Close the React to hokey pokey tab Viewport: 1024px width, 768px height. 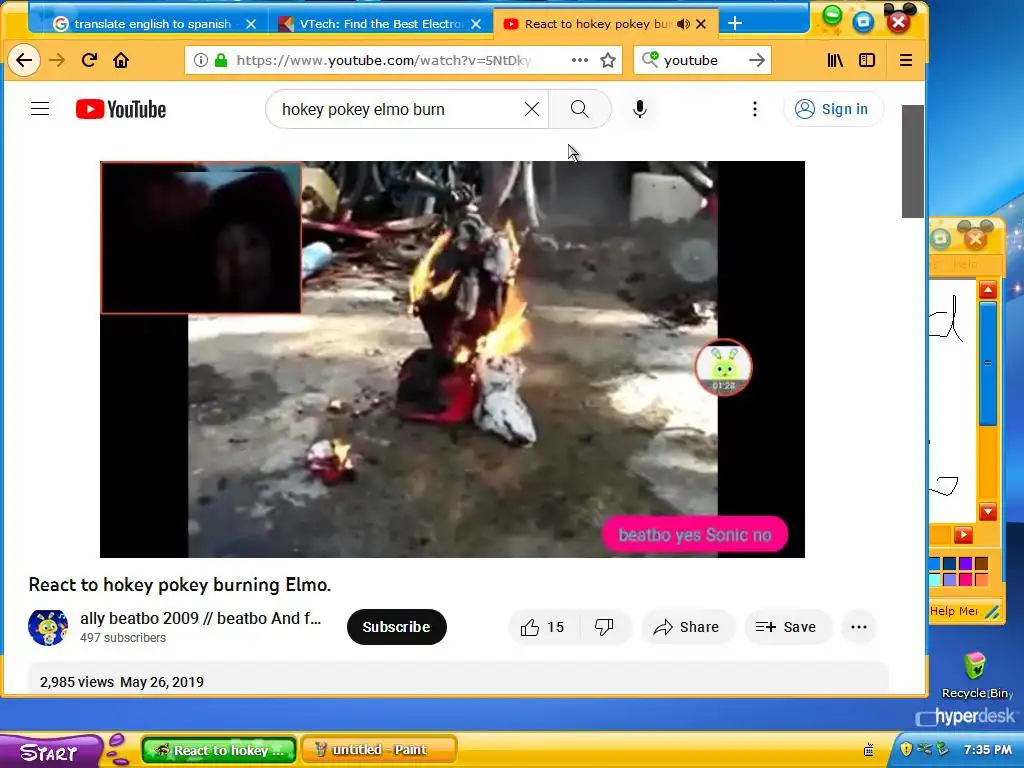point(701,24)
